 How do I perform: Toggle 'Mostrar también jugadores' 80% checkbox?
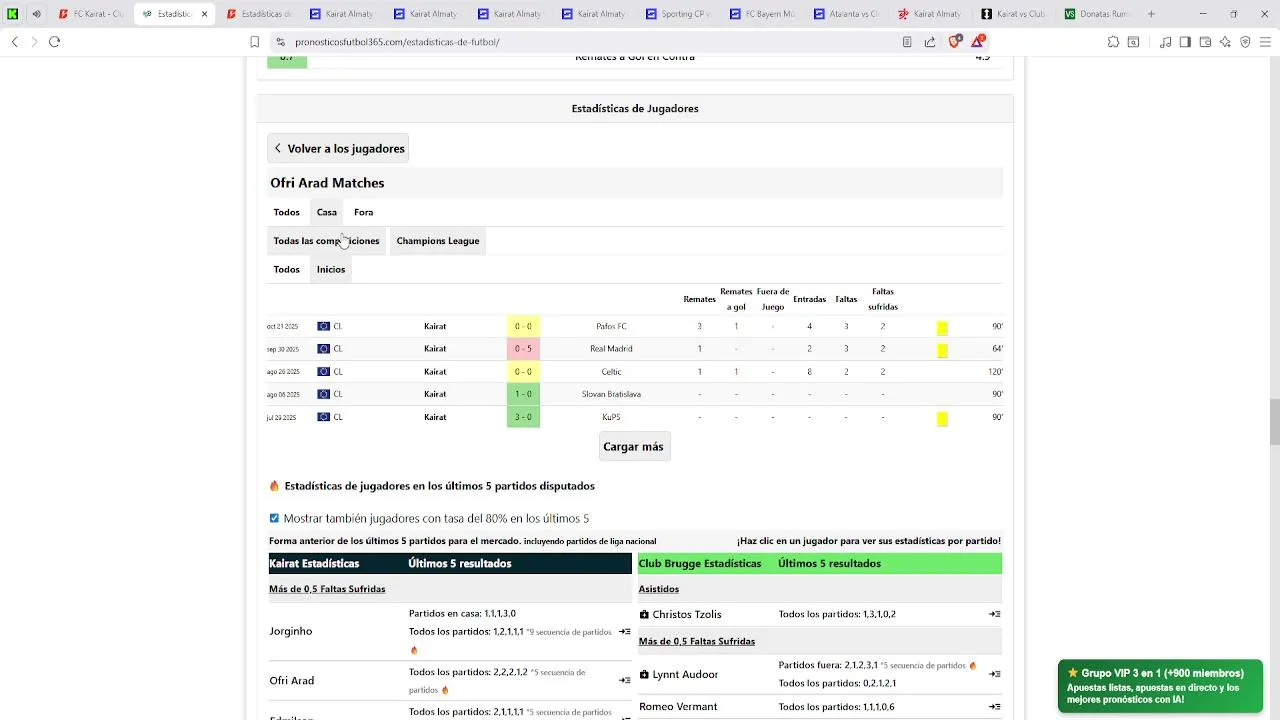pyautogui.click(x=274, y=518)
